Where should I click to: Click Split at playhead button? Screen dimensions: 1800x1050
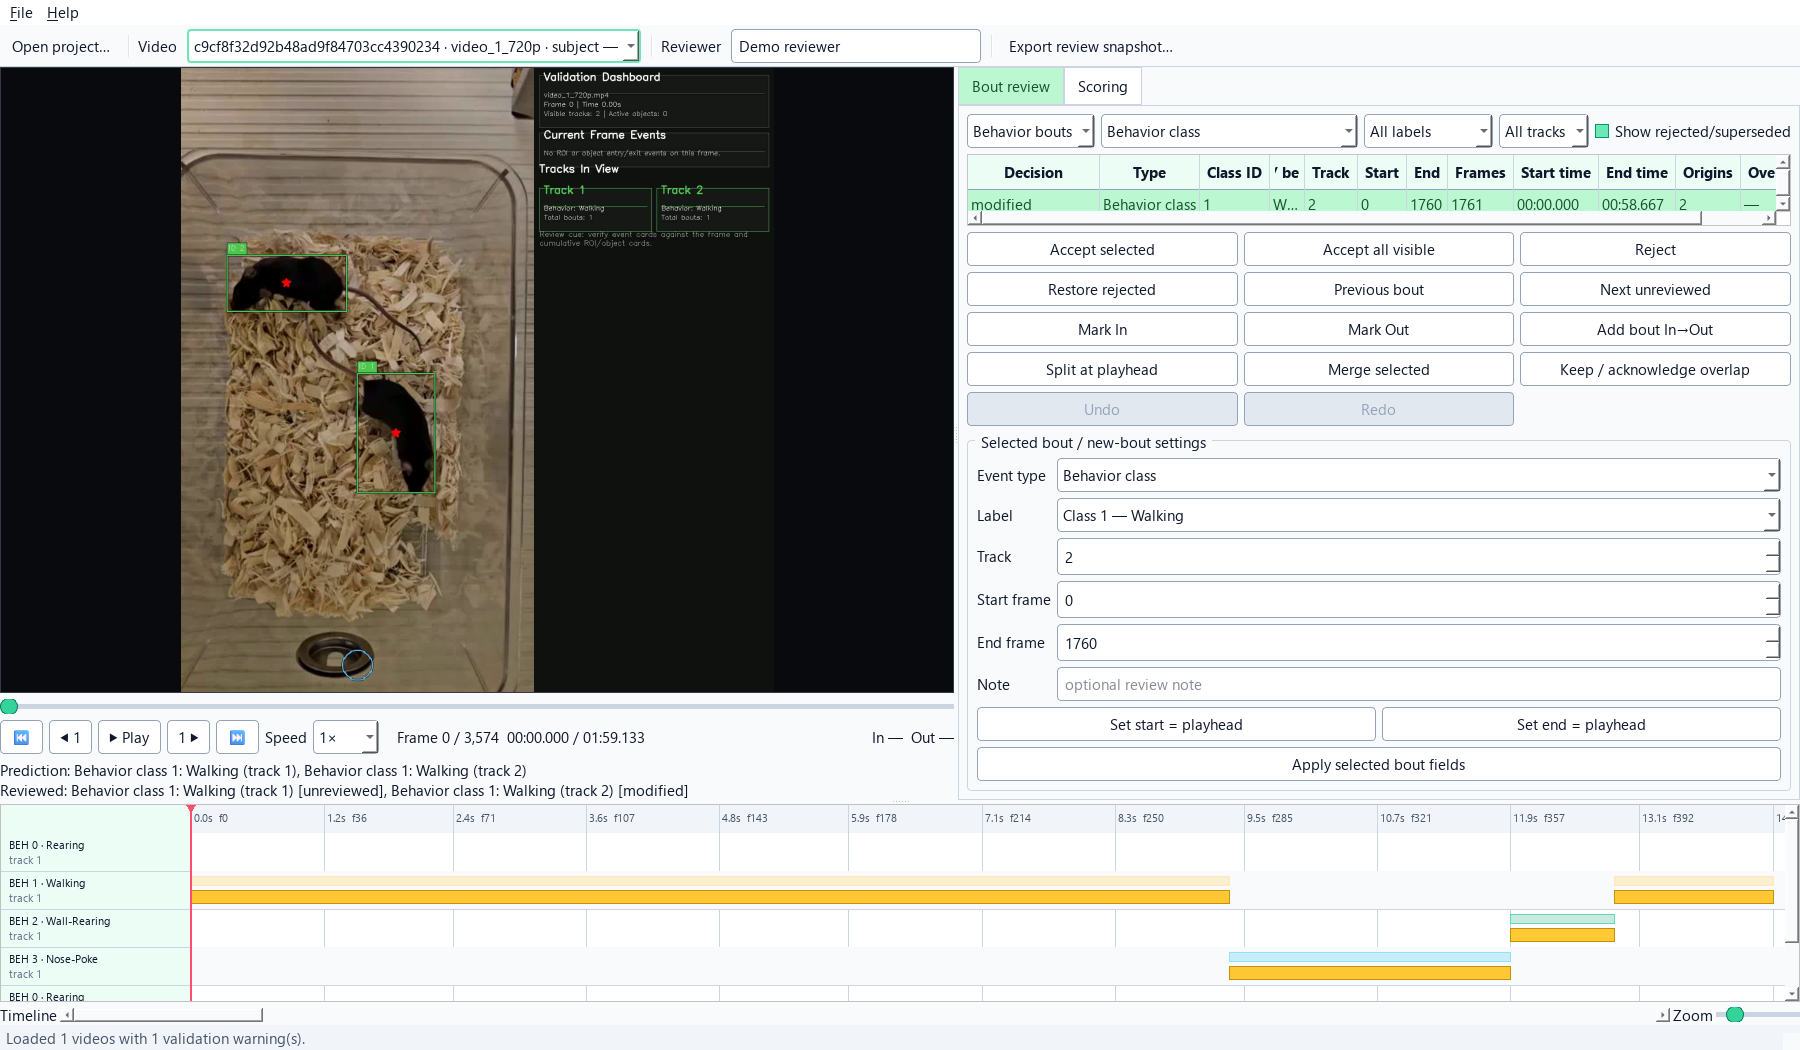(1102, 369)
